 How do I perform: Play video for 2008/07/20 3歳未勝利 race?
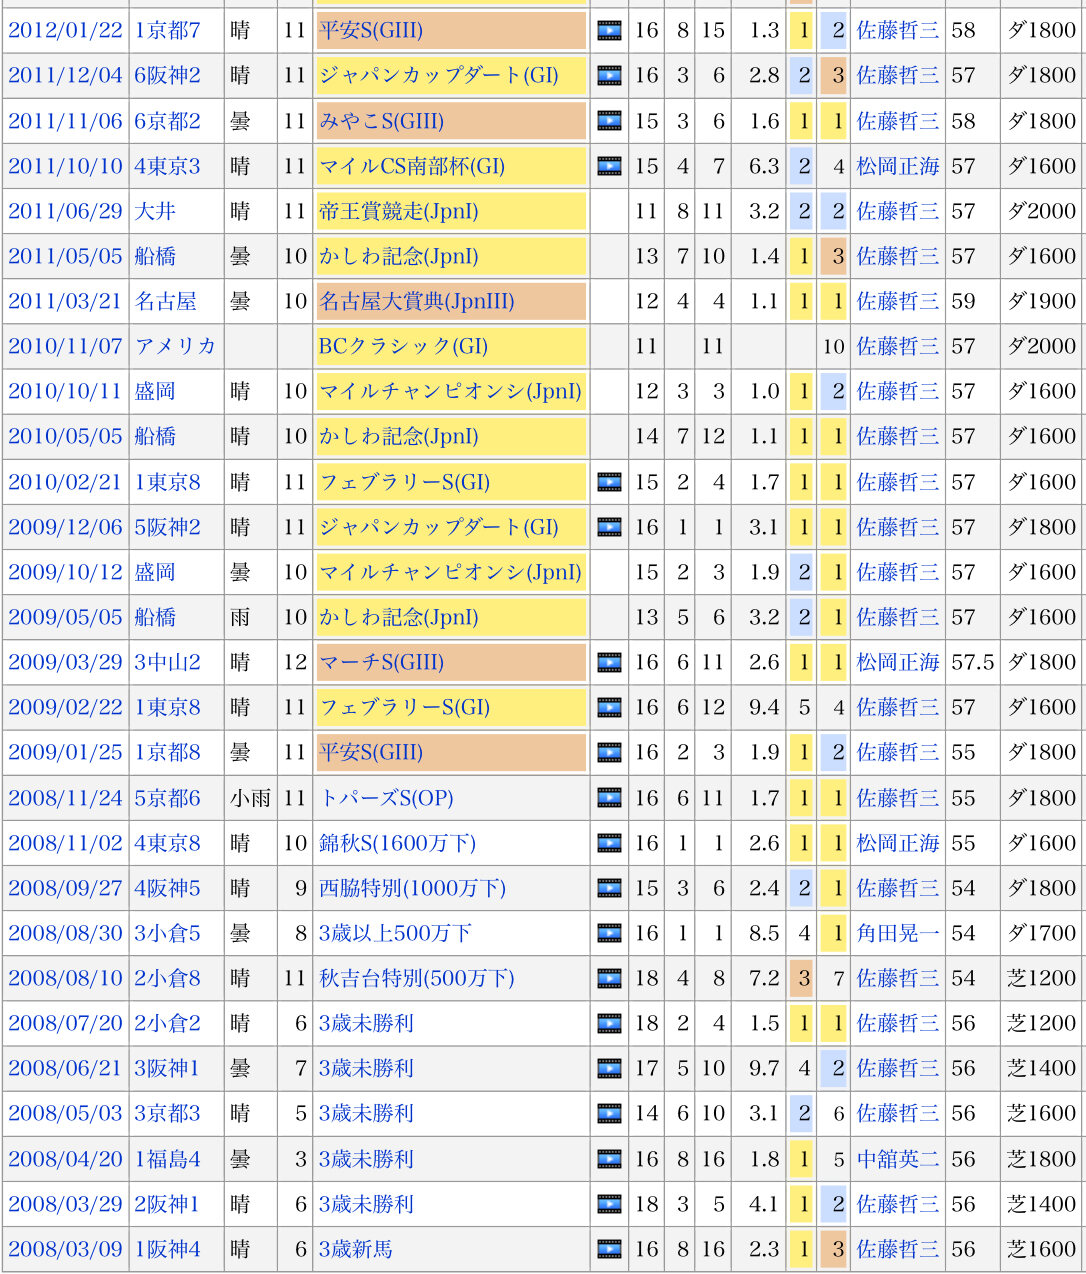tap(609, 1024)
